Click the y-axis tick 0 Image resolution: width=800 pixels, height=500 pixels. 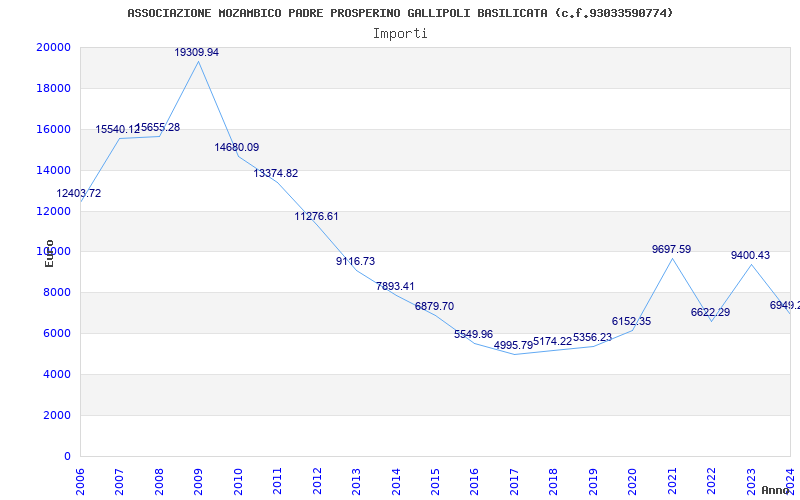point(67,456)
